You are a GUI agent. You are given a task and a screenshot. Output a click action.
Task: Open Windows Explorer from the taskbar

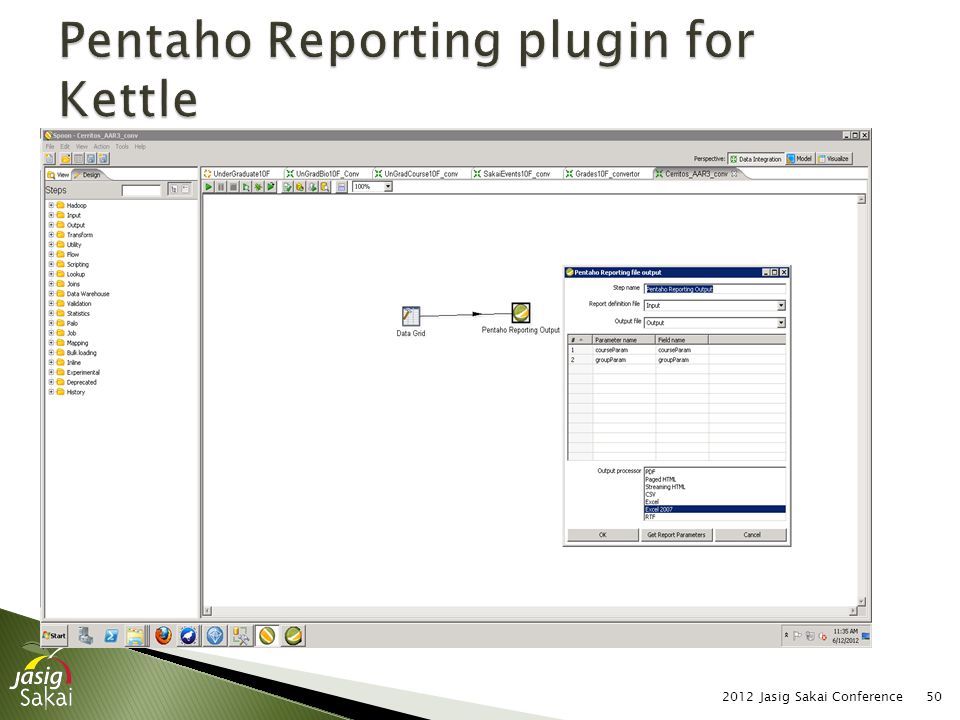[x=135, y=636]
